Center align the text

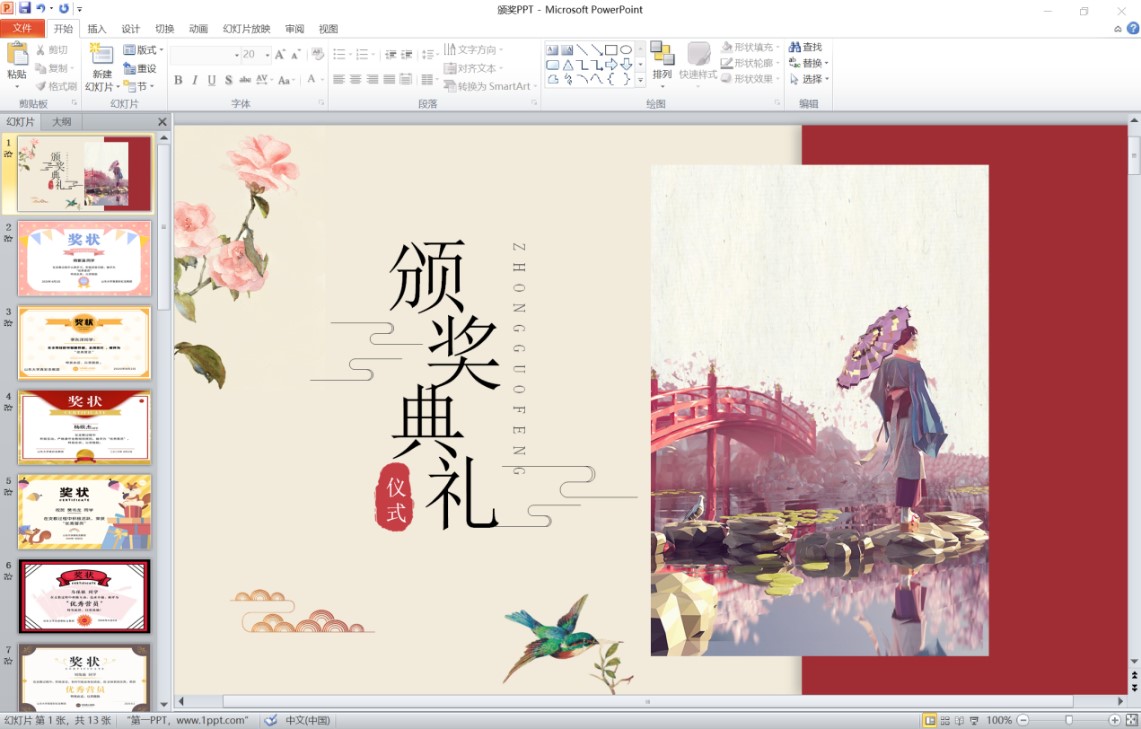point(356,79)
